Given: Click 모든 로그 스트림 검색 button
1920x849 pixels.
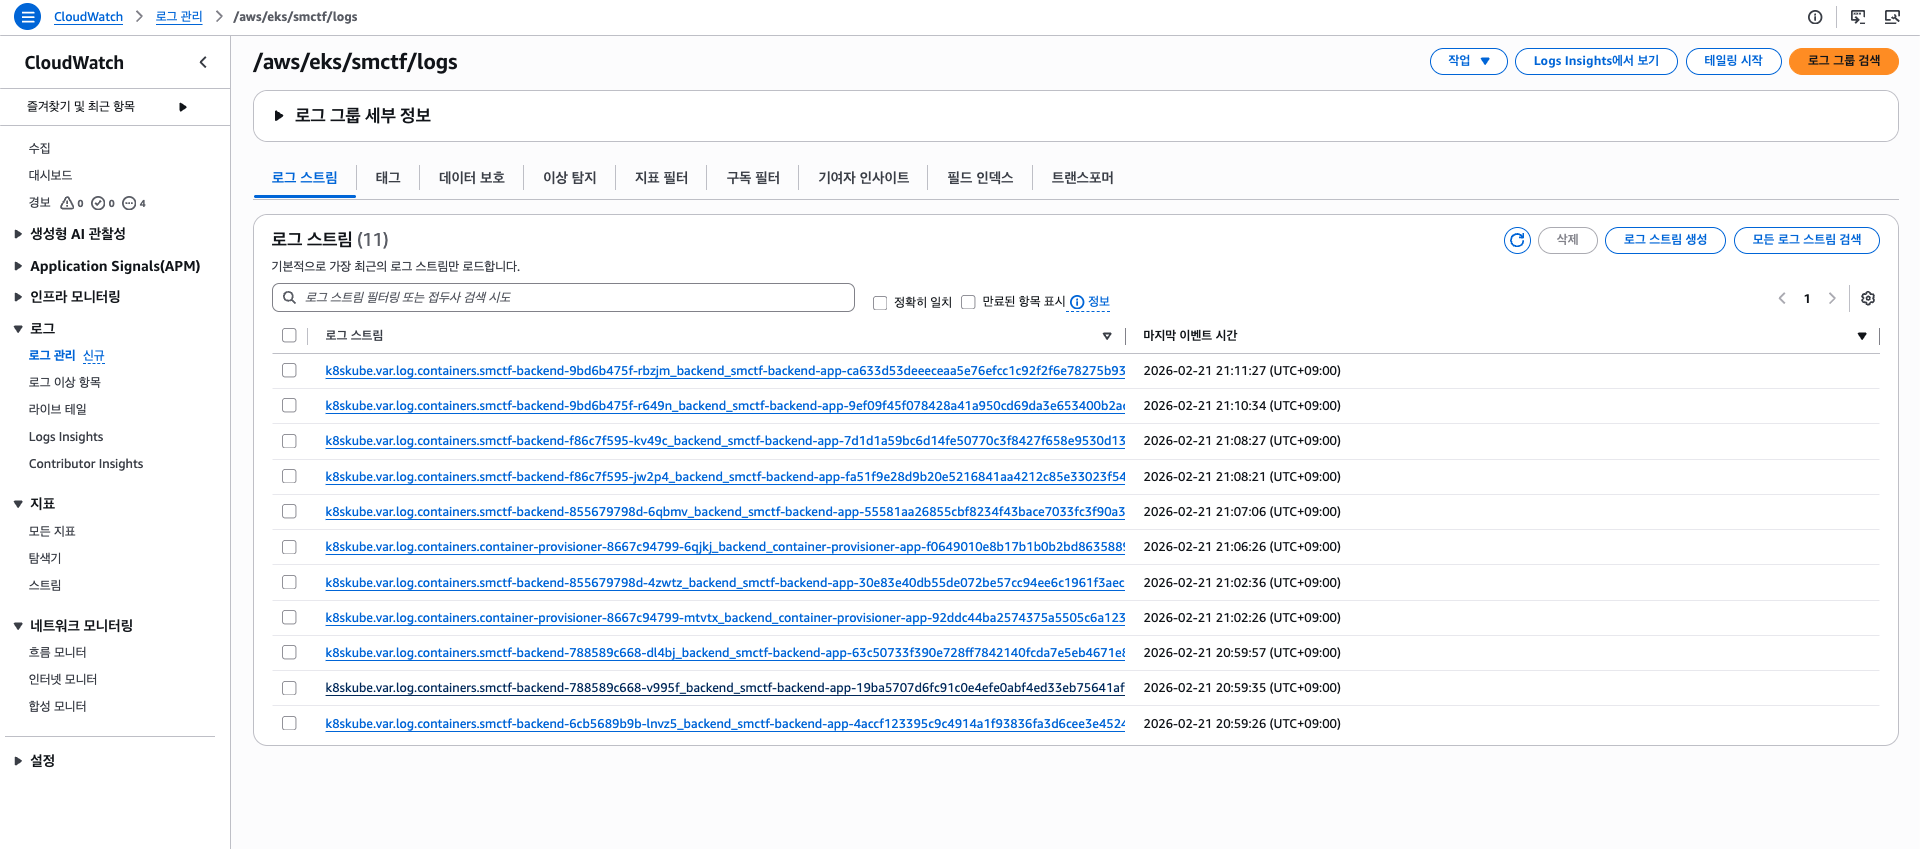Looking at the screenshot, I should [x=1806, y=240].
